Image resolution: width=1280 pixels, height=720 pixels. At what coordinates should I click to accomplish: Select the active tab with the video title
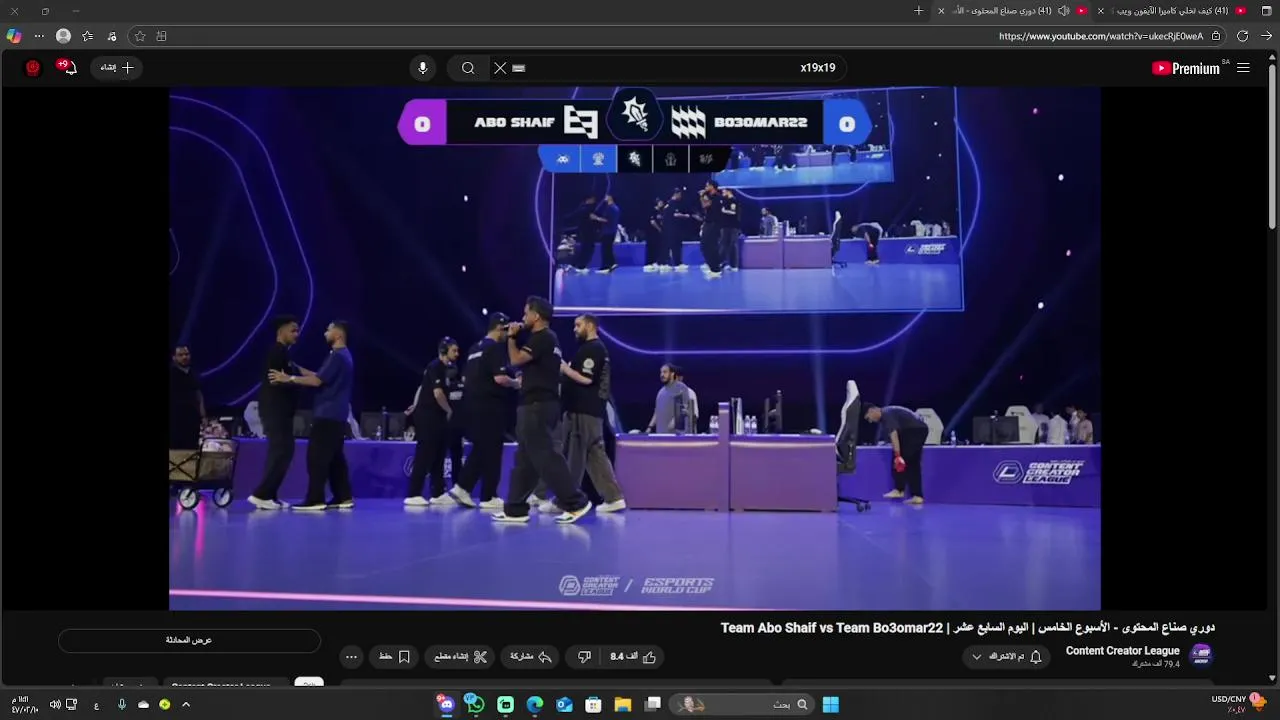1013,11
